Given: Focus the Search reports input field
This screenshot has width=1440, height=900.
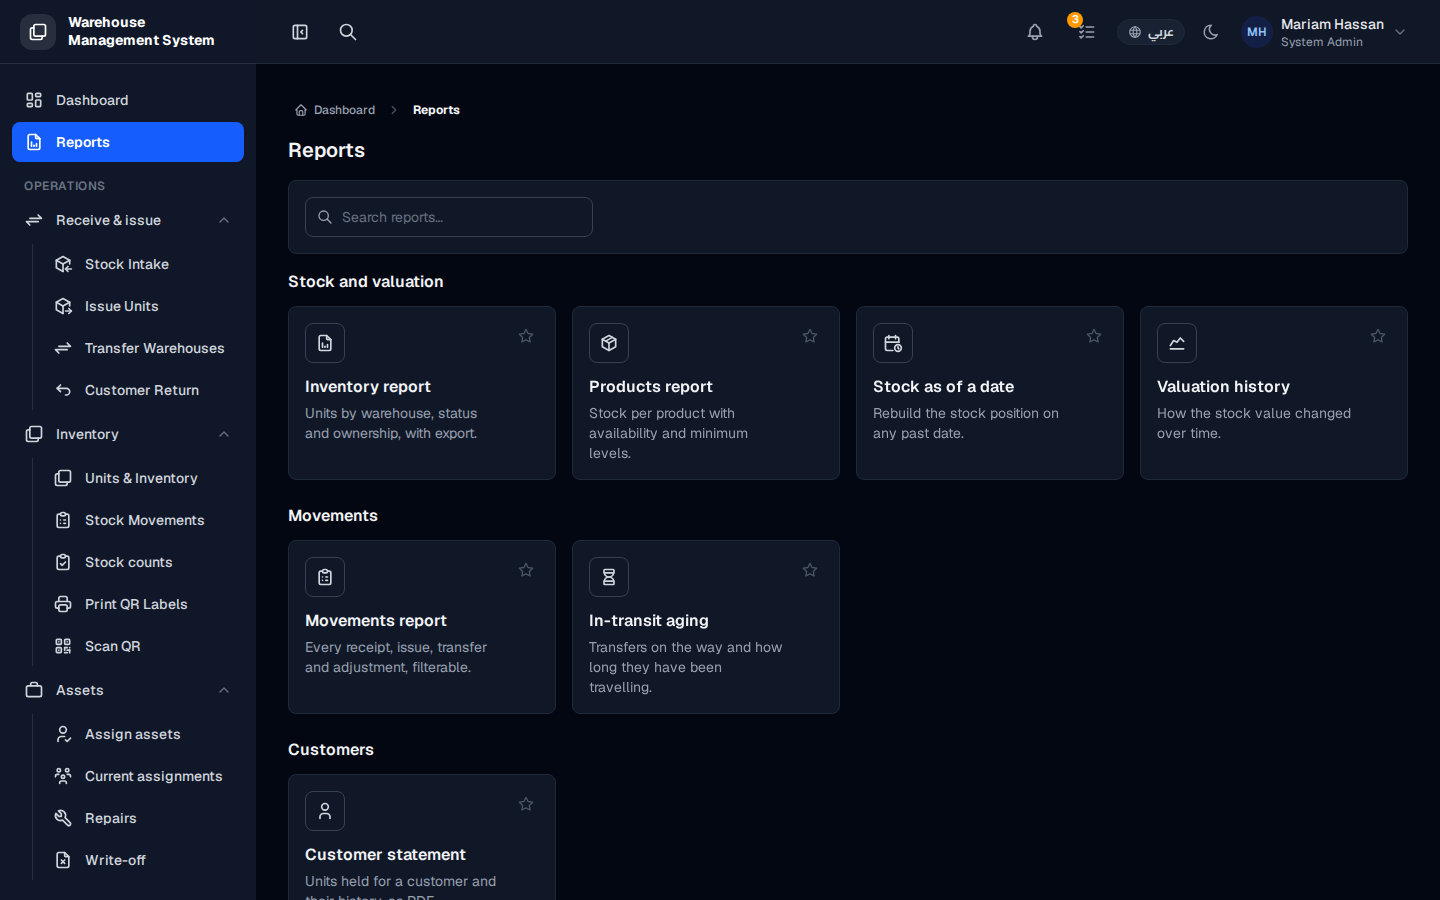Looking at the screenshot, I should (x=449, y=217).
